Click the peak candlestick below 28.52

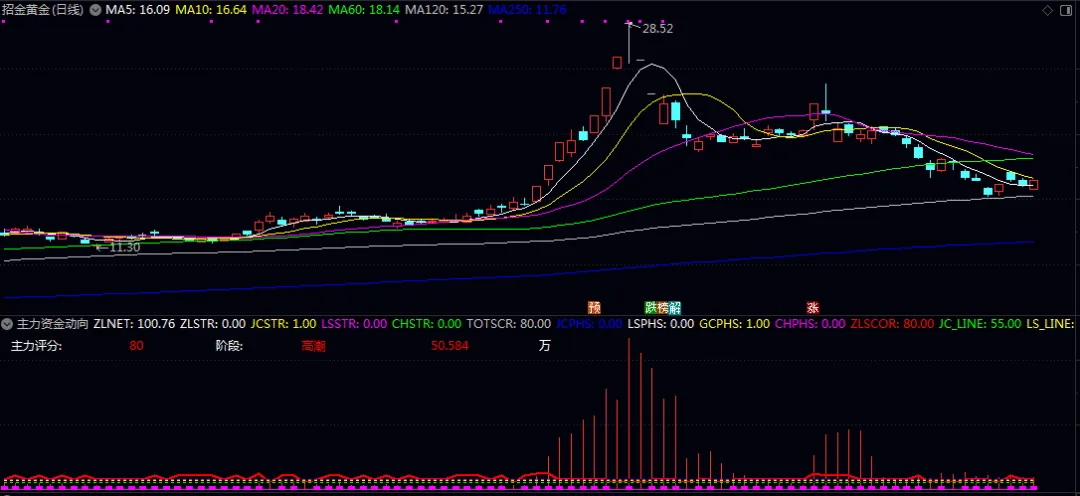pyautogui.click(x=629, y=45)
